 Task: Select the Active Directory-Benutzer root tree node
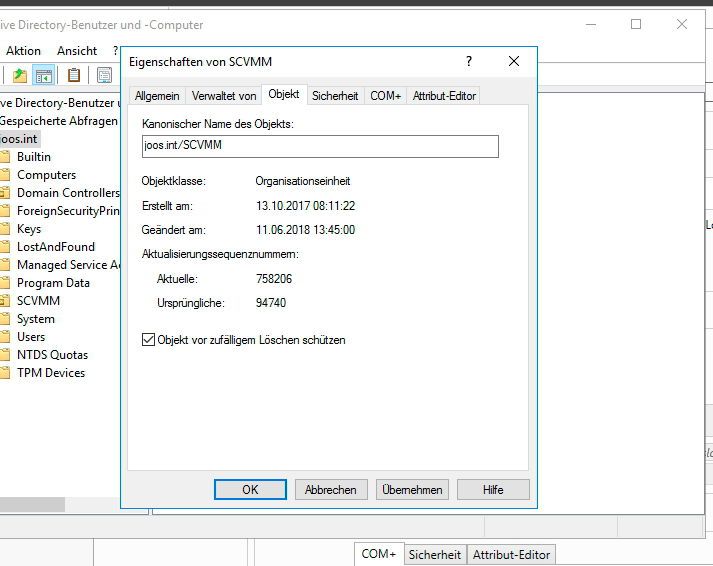pos(59,103)
